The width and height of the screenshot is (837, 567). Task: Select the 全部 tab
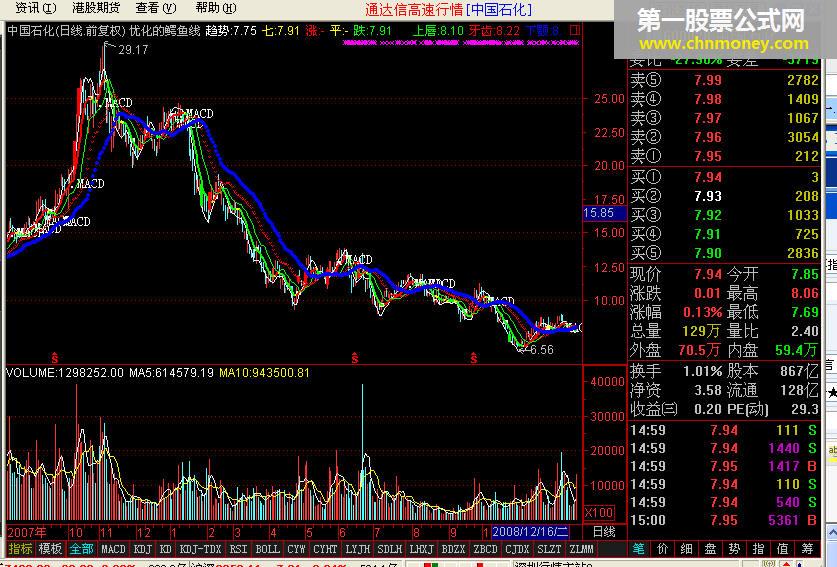81,548
